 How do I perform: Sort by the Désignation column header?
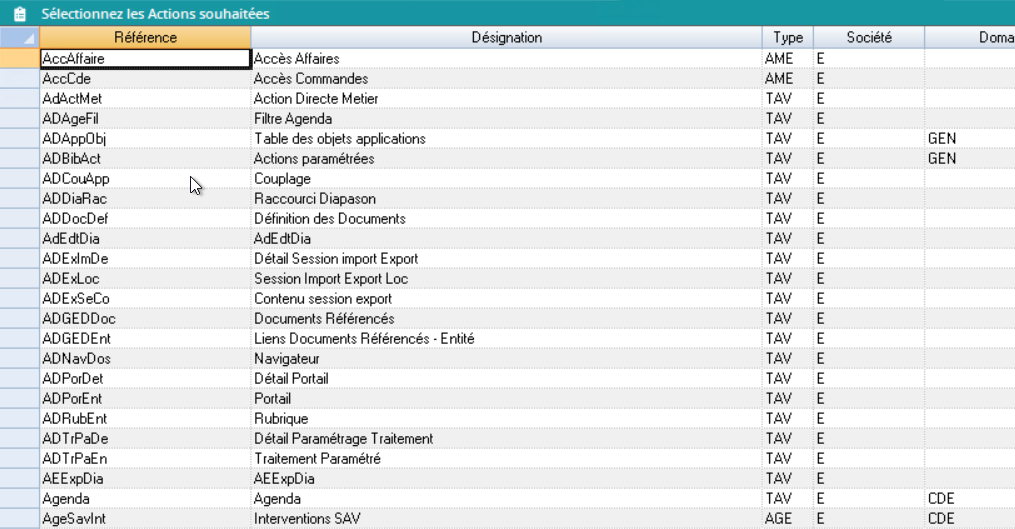506,38
